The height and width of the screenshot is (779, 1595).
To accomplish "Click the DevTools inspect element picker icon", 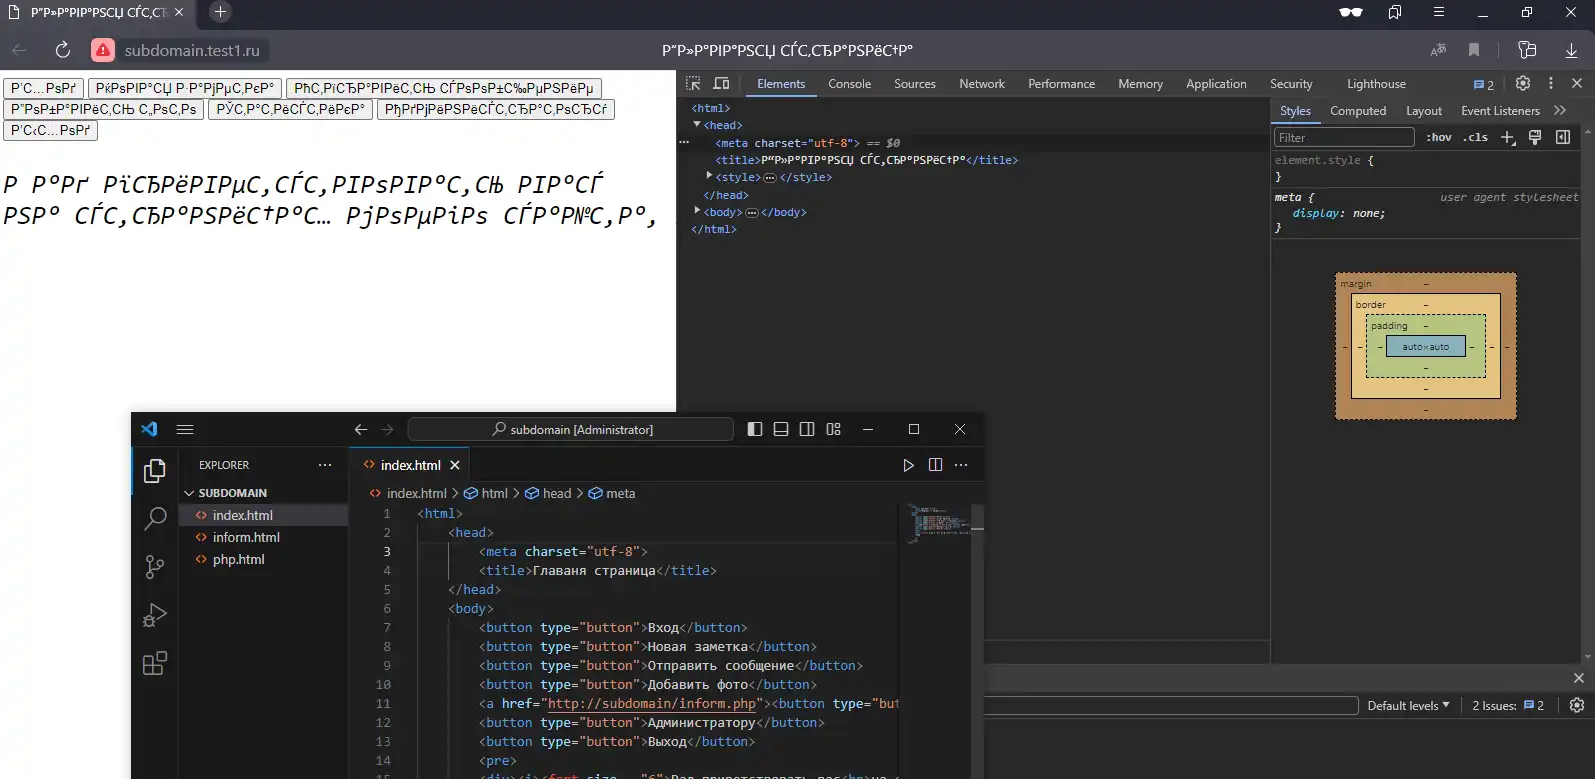I will [x=693, y=84].
